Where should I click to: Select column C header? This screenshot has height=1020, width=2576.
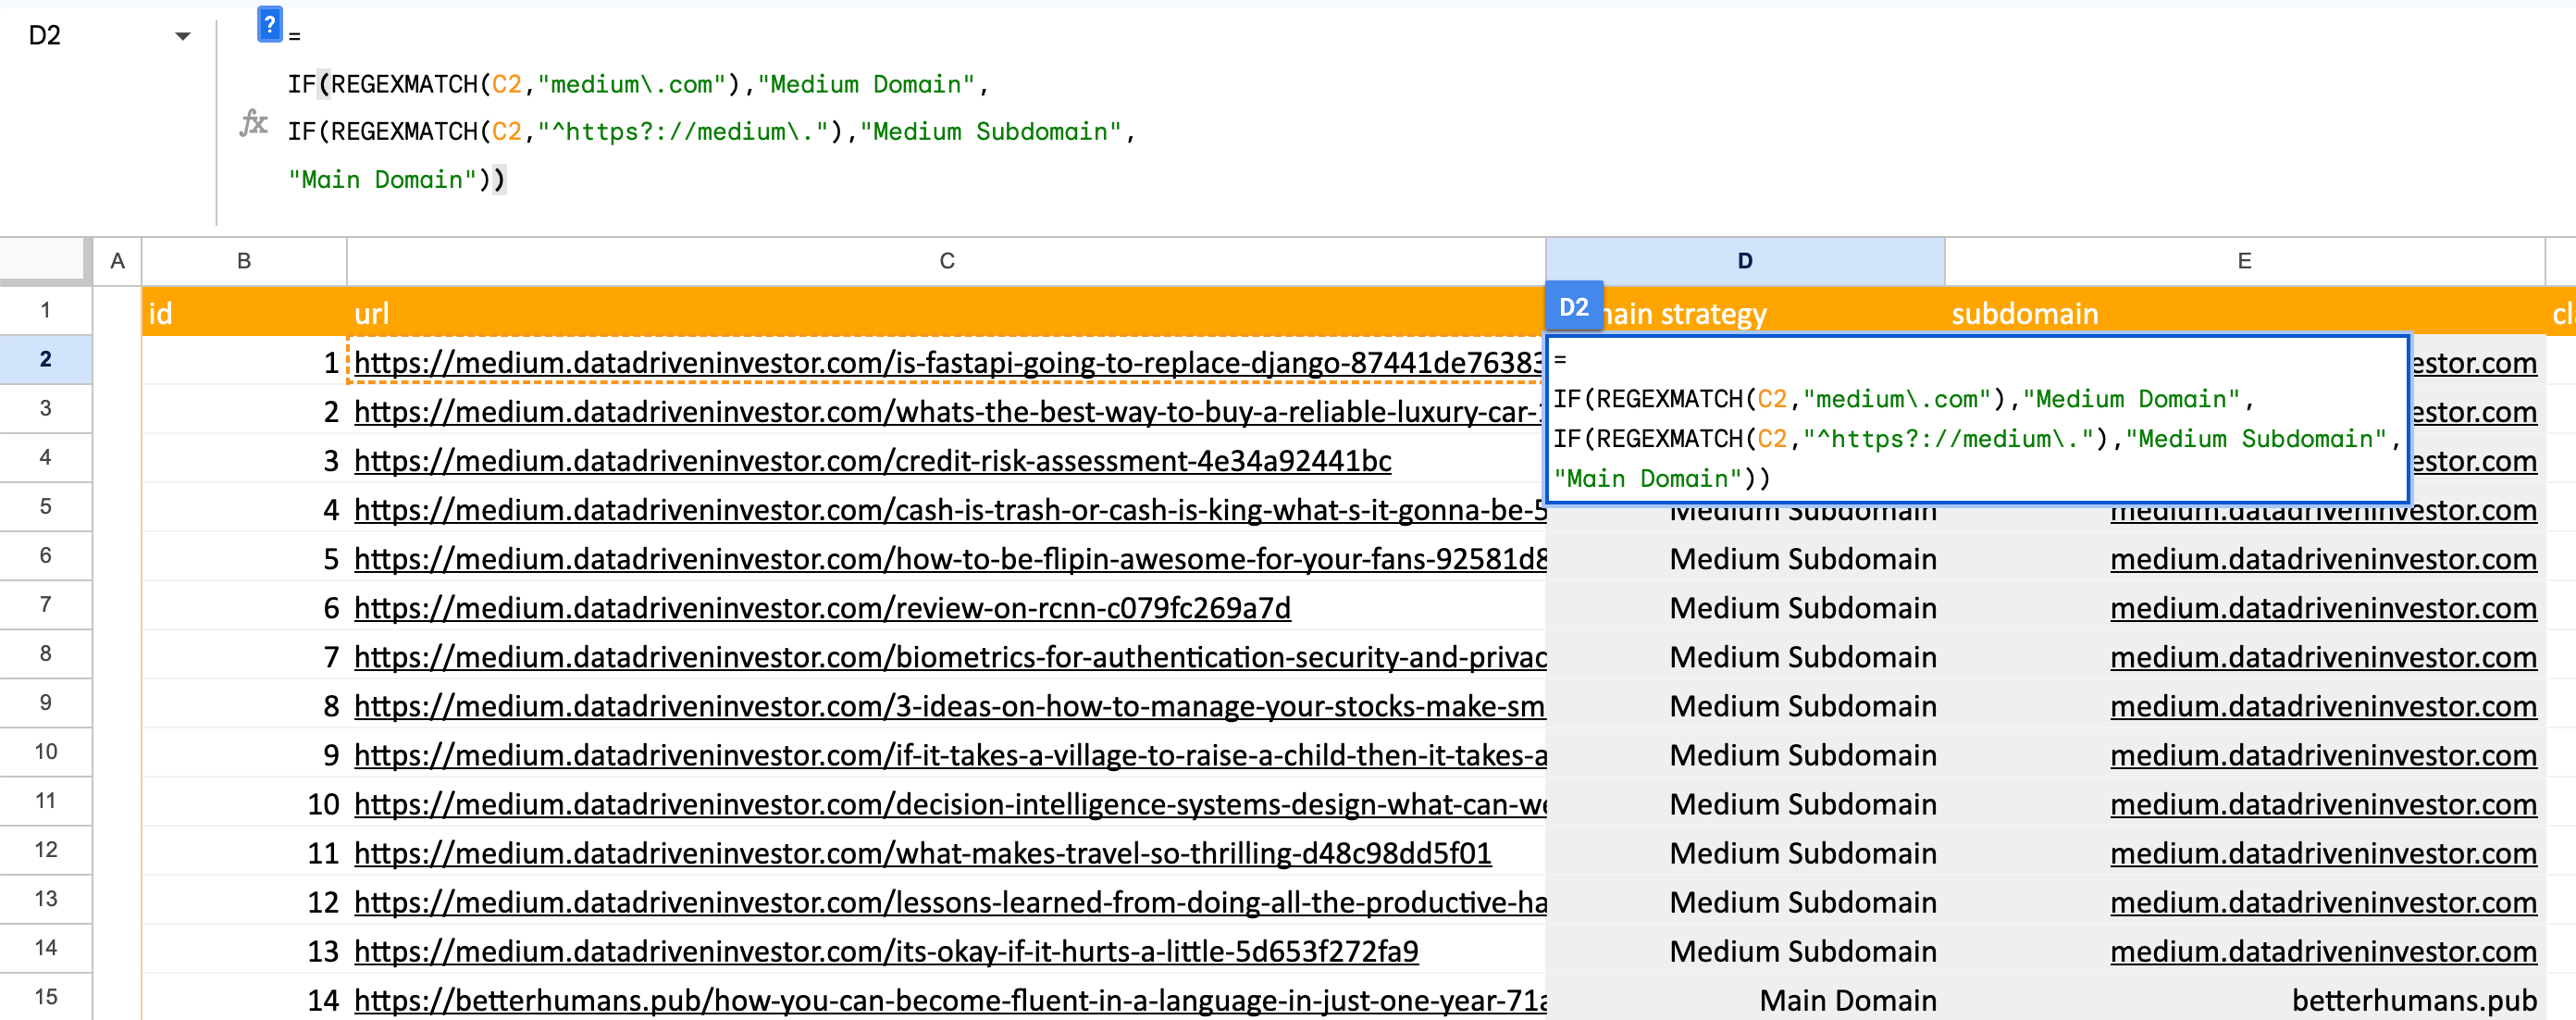945,261
